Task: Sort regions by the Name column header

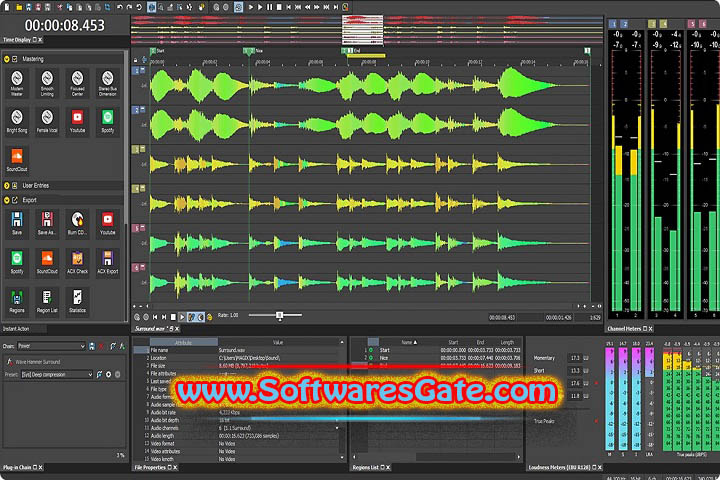Action: click(x=409, y=342)
